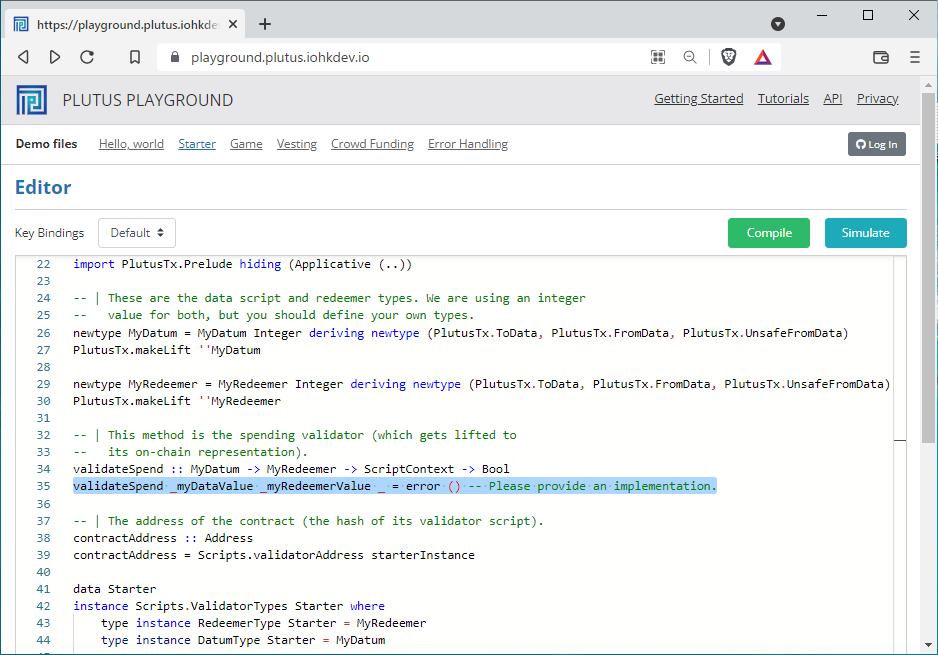Viewport: 938px width, 655px height.
Task: Open the browser hamburger menu
Action: point(914,58)
